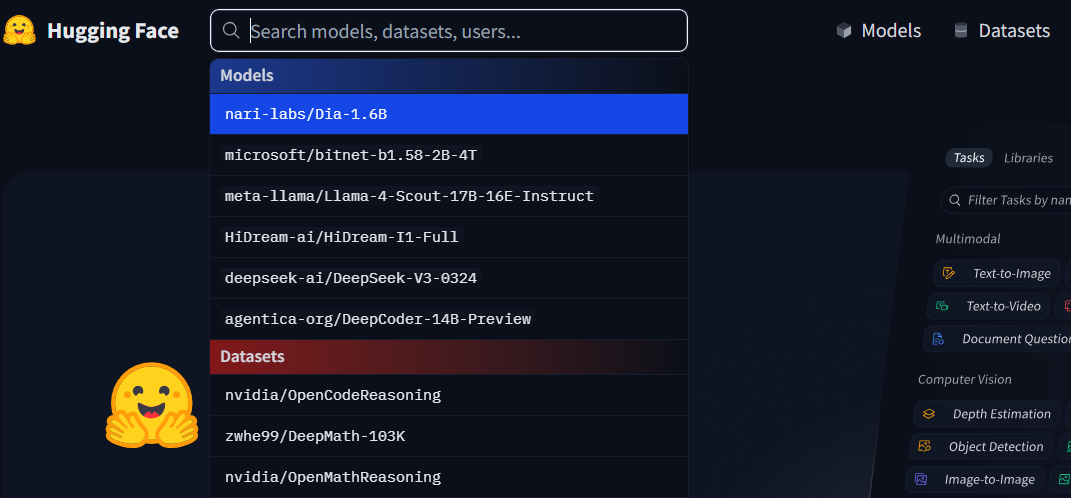This screenshot has width=1071, height=498.
Task: Click the Document Question task icon
Action: point(938,339)
